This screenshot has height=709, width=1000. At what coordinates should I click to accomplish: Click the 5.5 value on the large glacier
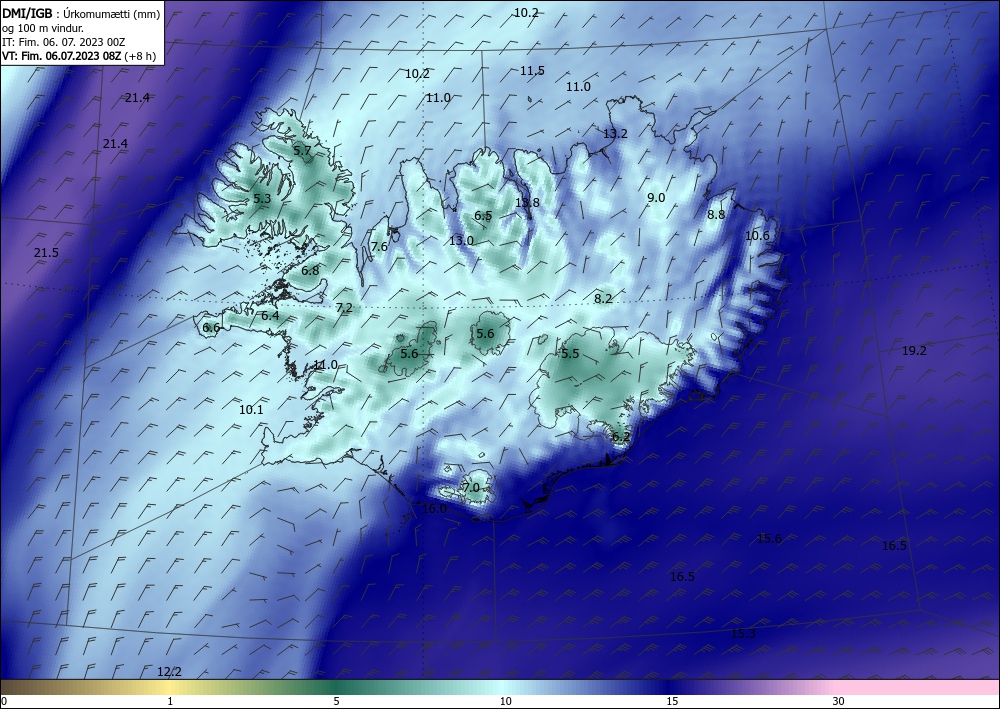[570, 354]
